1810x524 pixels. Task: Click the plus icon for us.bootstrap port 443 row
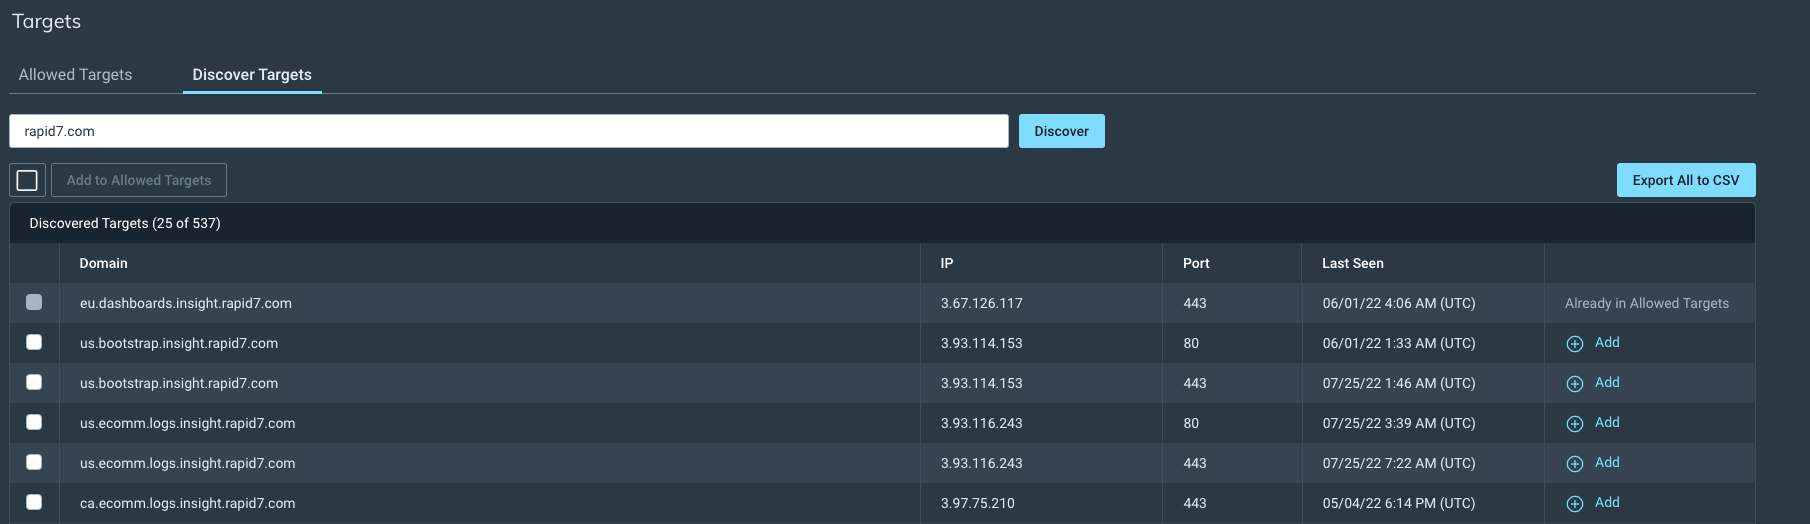[1574, 384]
